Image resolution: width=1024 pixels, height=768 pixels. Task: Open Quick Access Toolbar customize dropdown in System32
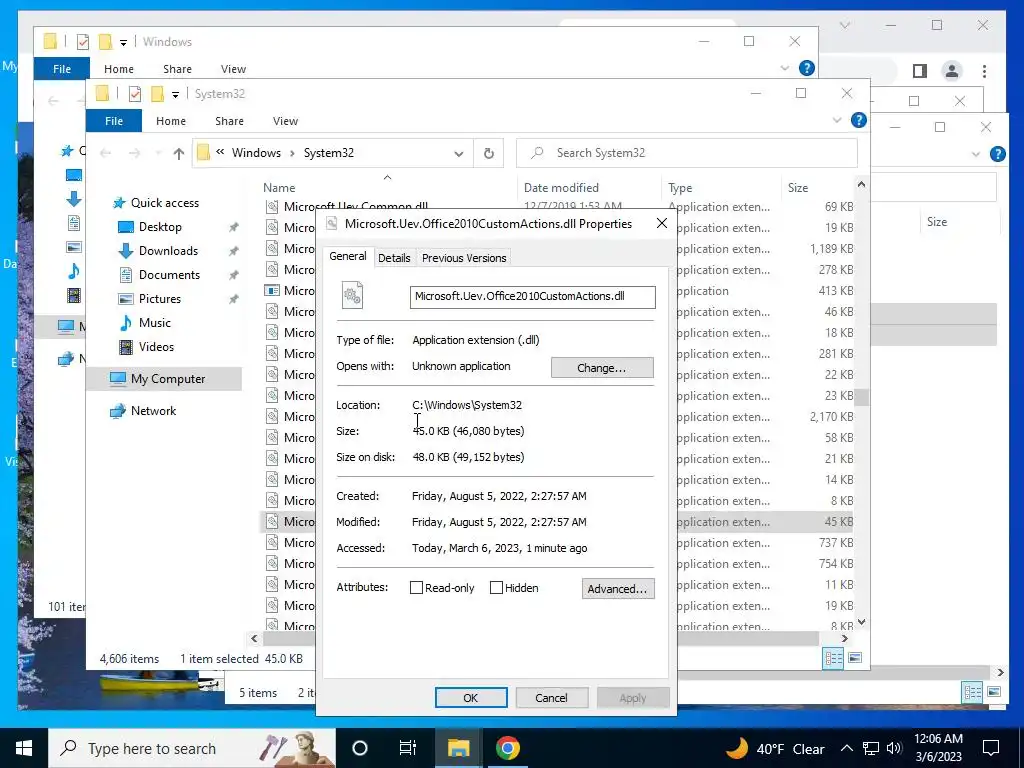click(175, 95)
